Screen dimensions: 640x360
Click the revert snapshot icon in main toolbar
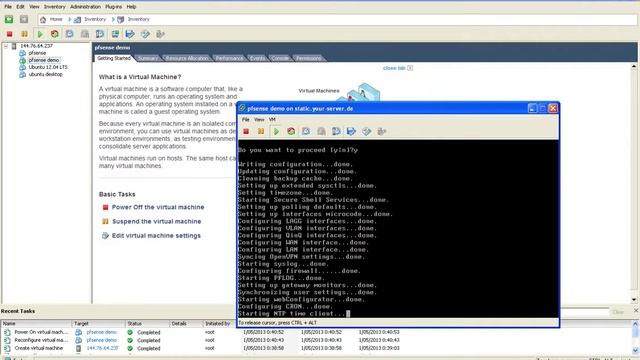pyautogui.click(x=85, y=34)
